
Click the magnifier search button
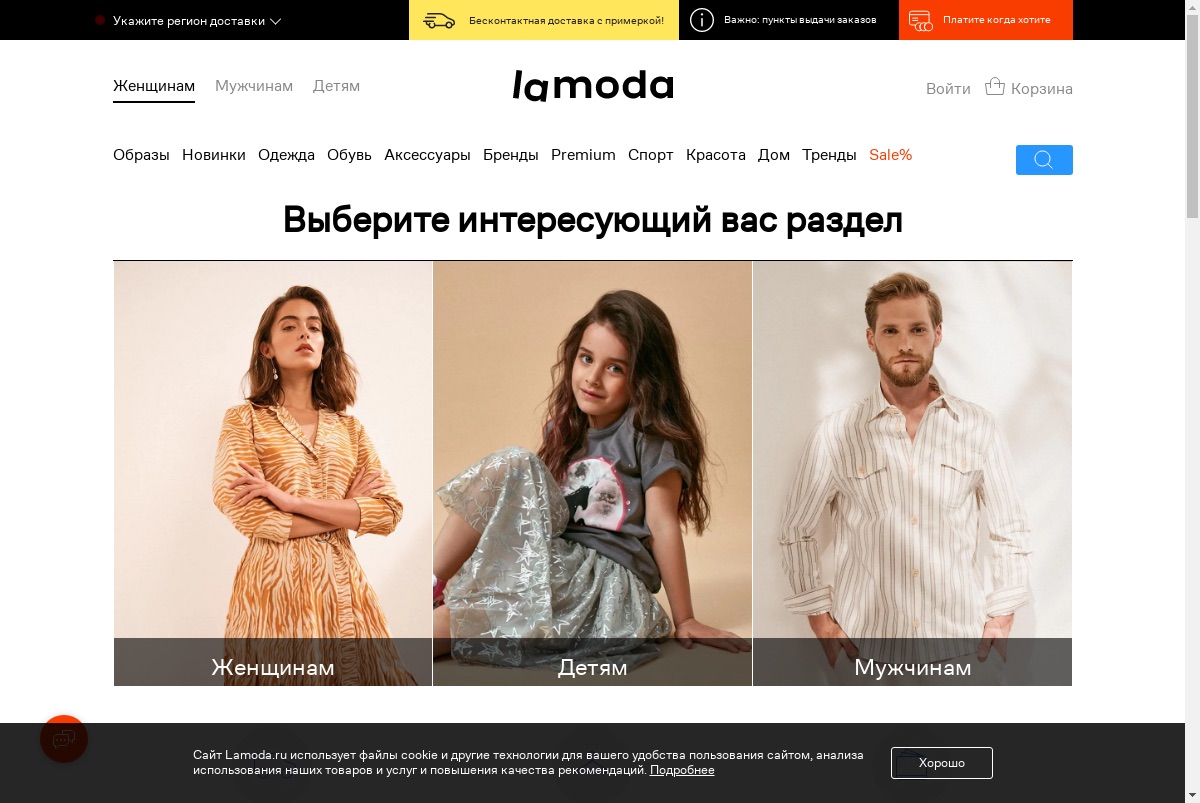(x=1044, y=160)
